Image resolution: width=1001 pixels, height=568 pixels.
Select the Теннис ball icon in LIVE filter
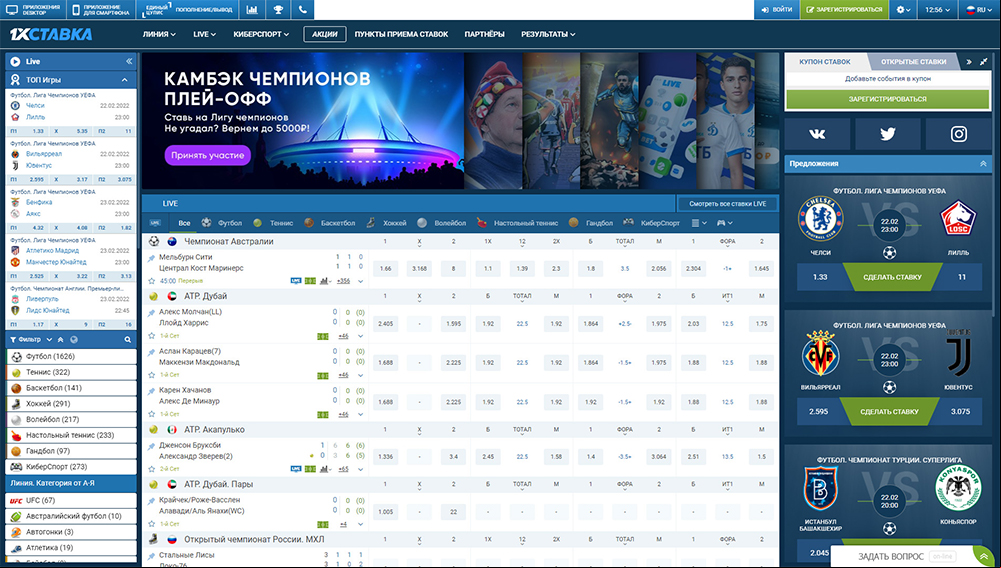257,223
